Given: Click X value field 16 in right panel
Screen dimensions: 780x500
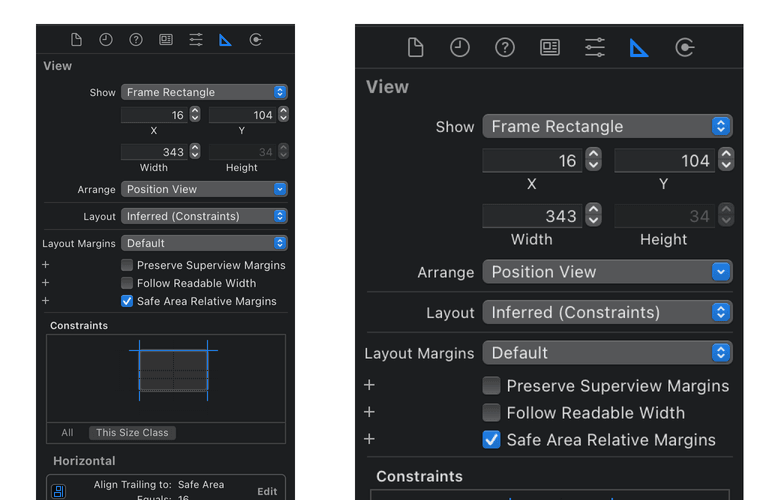Looking at the screenshot, I should pos(532,161).
